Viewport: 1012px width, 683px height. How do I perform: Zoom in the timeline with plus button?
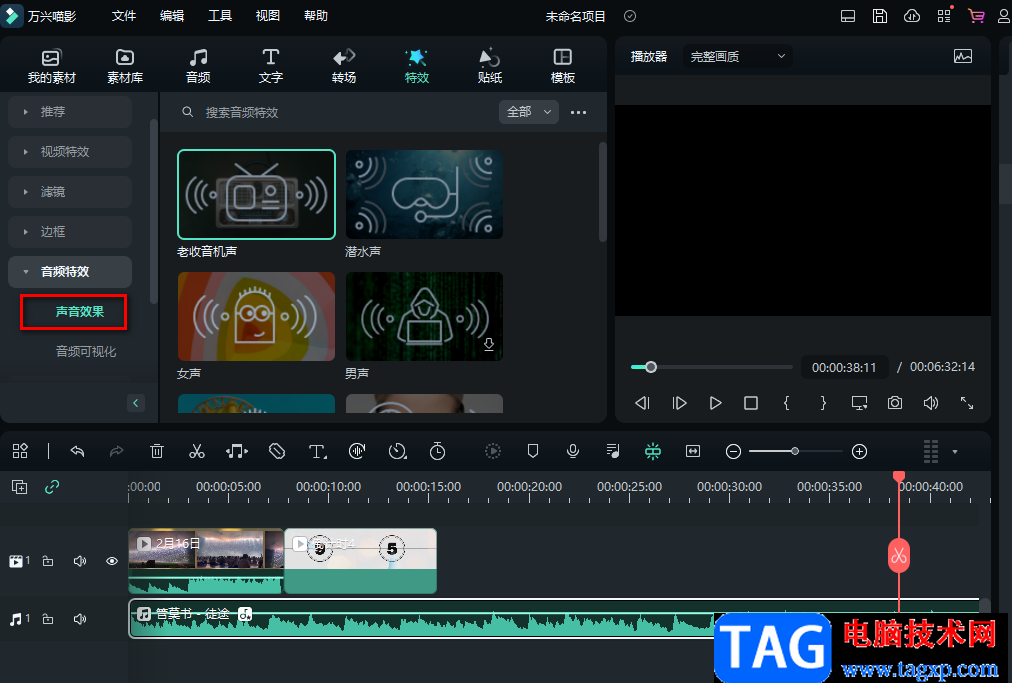pyautogui.click(x=859, y=452)
